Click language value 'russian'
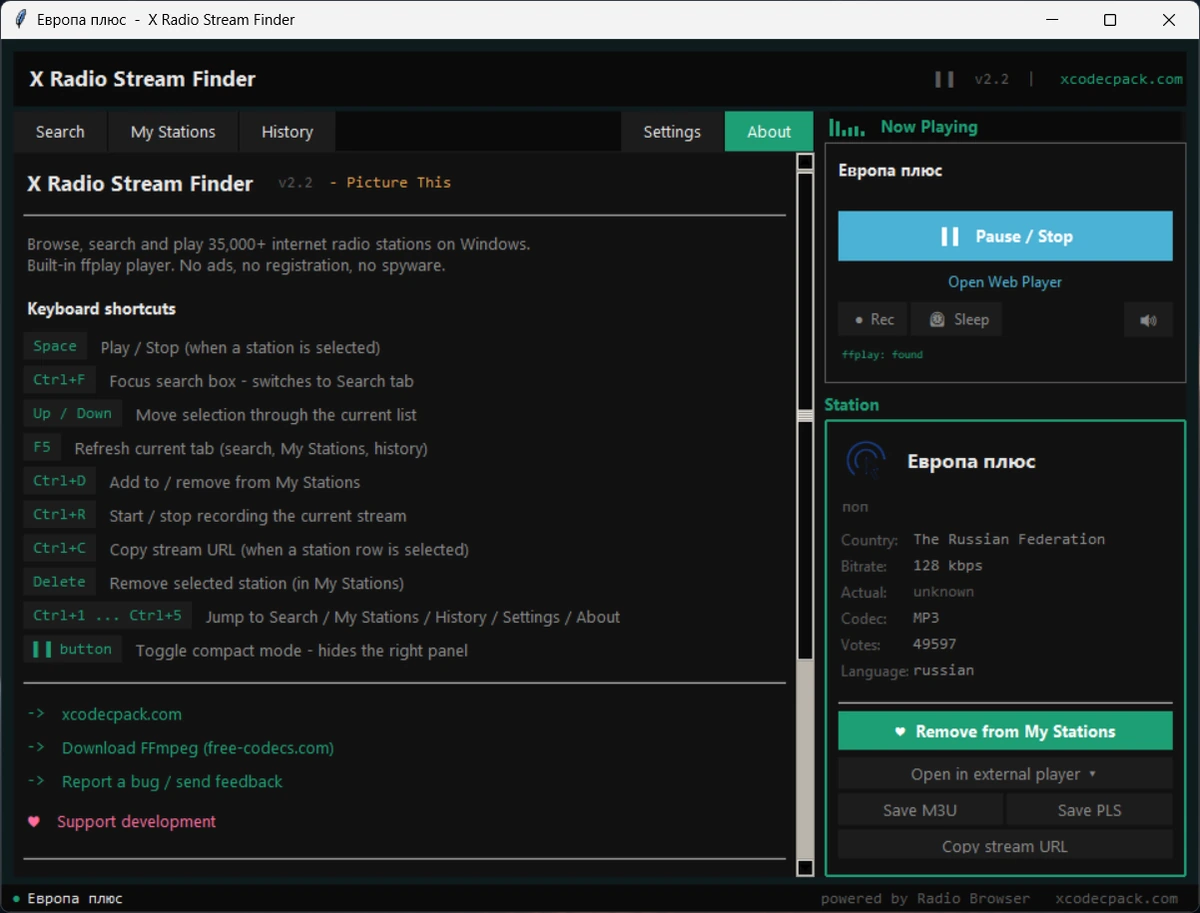Screen dimensions: 1200x913 point(944,670)
